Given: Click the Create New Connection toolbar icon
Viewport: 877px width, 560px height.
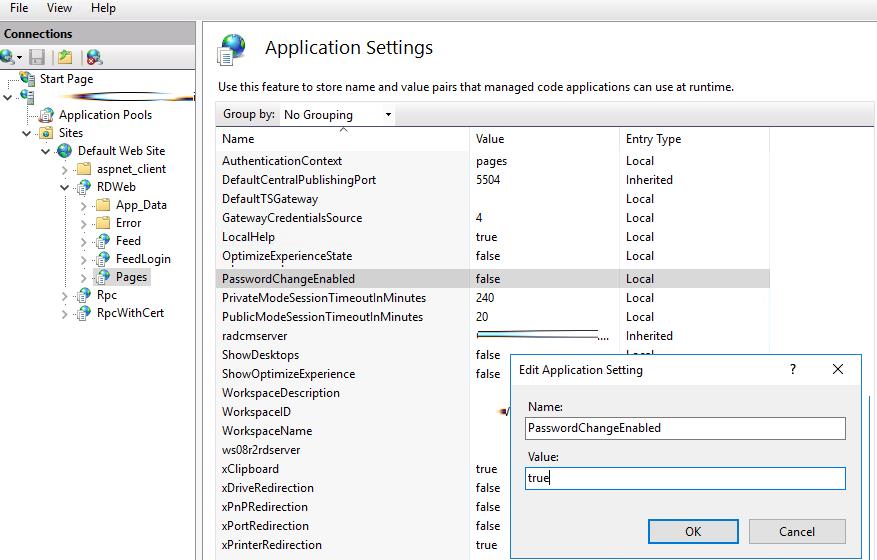Looking at the screenshot, I should pos(10,57).
